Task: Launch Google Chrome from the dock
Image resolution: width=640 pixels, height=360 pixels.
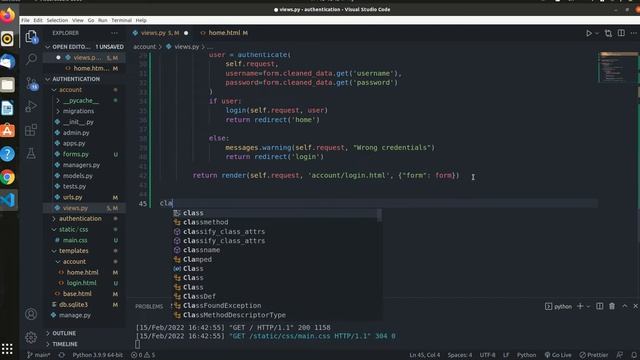Action: (8, 177)
